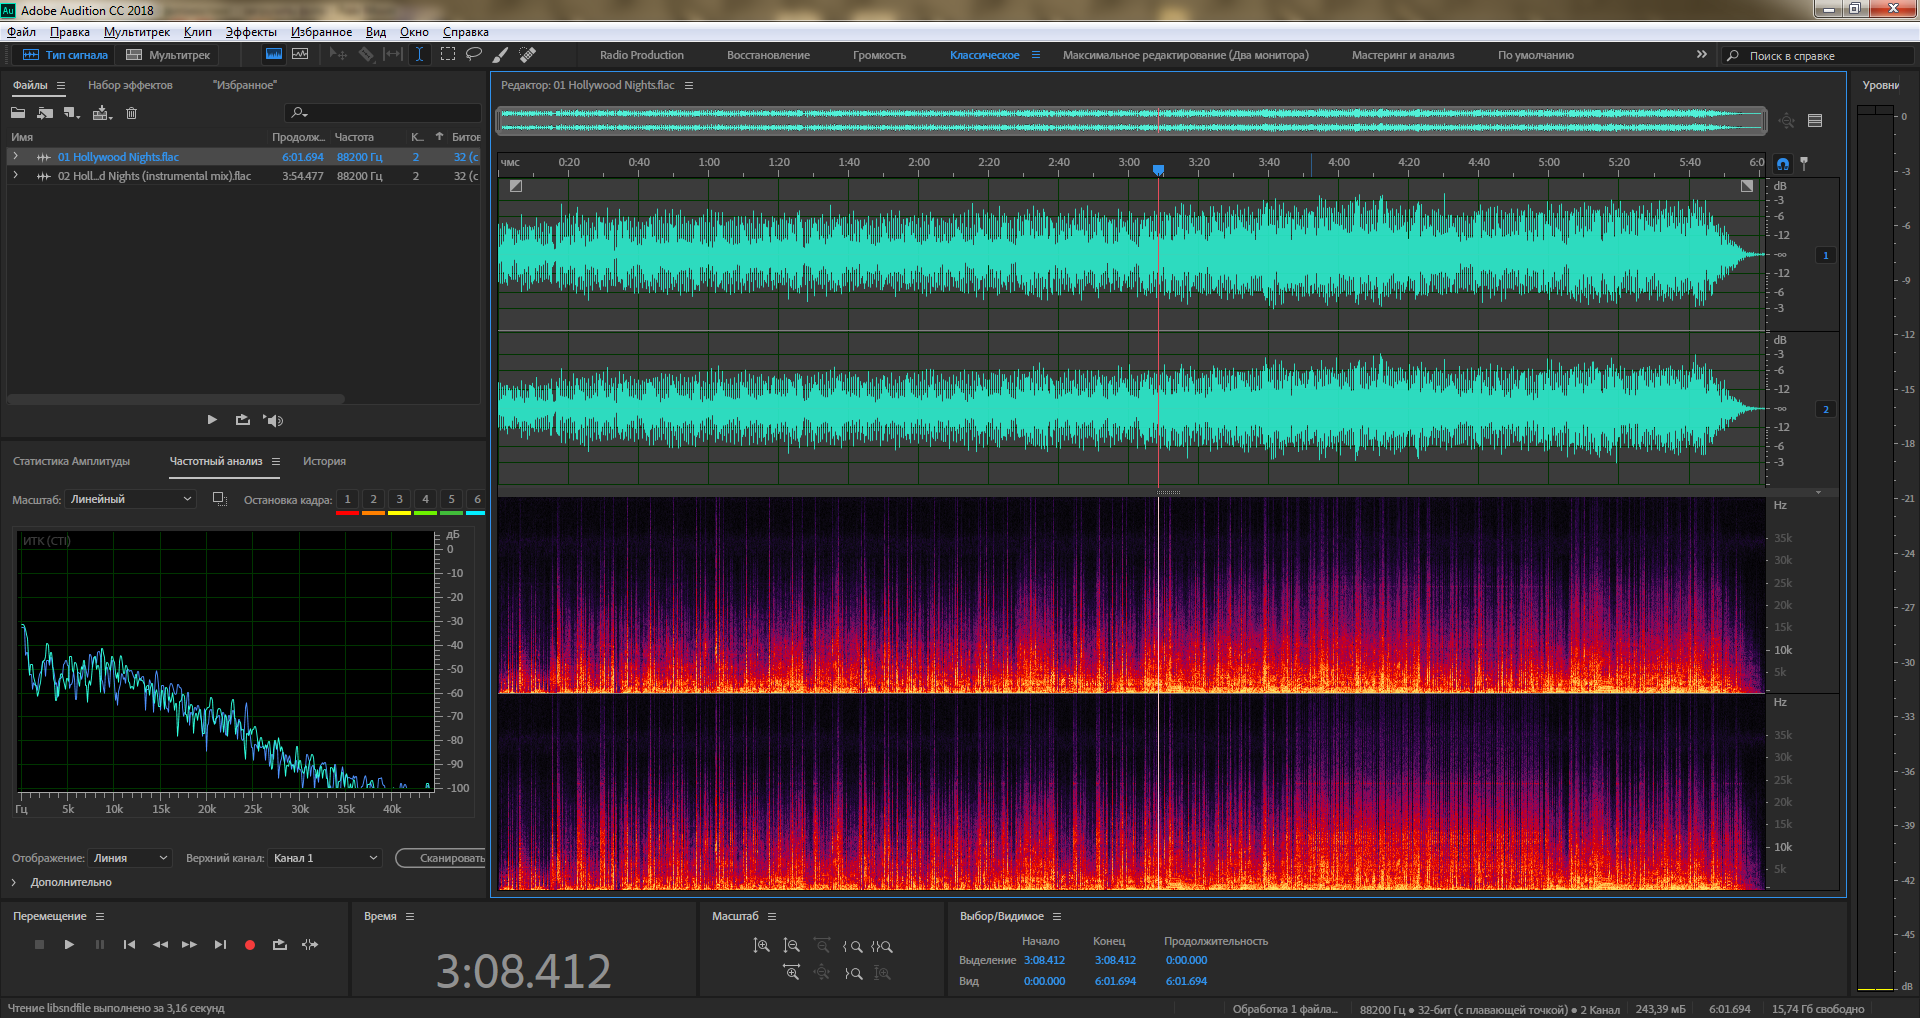This screenshot has width=1920, height=1018.
Task: Click Zoom In Amplitude icon
Action: (761, 946)
